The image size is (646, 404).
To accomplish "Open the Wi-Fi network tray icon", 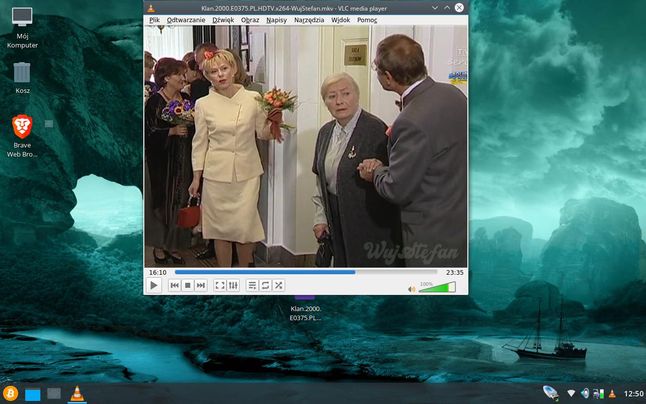I will point(571,394).
